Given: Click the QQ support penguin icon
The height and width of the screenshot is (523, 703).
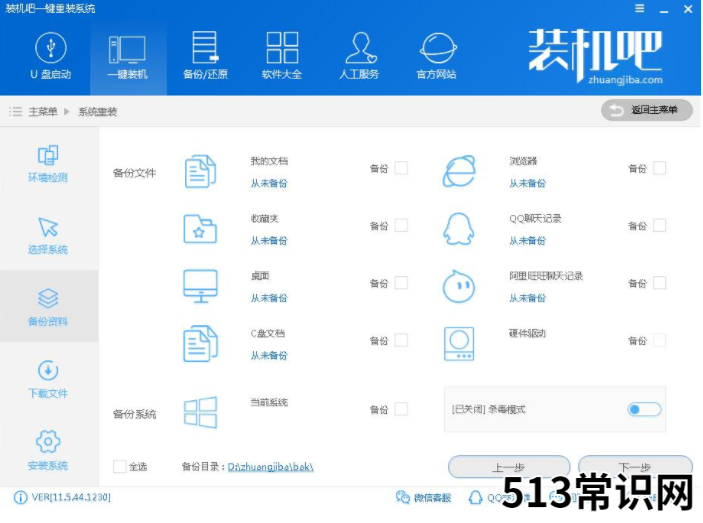Looking at the screenshot, I should [x=475, y=497].
